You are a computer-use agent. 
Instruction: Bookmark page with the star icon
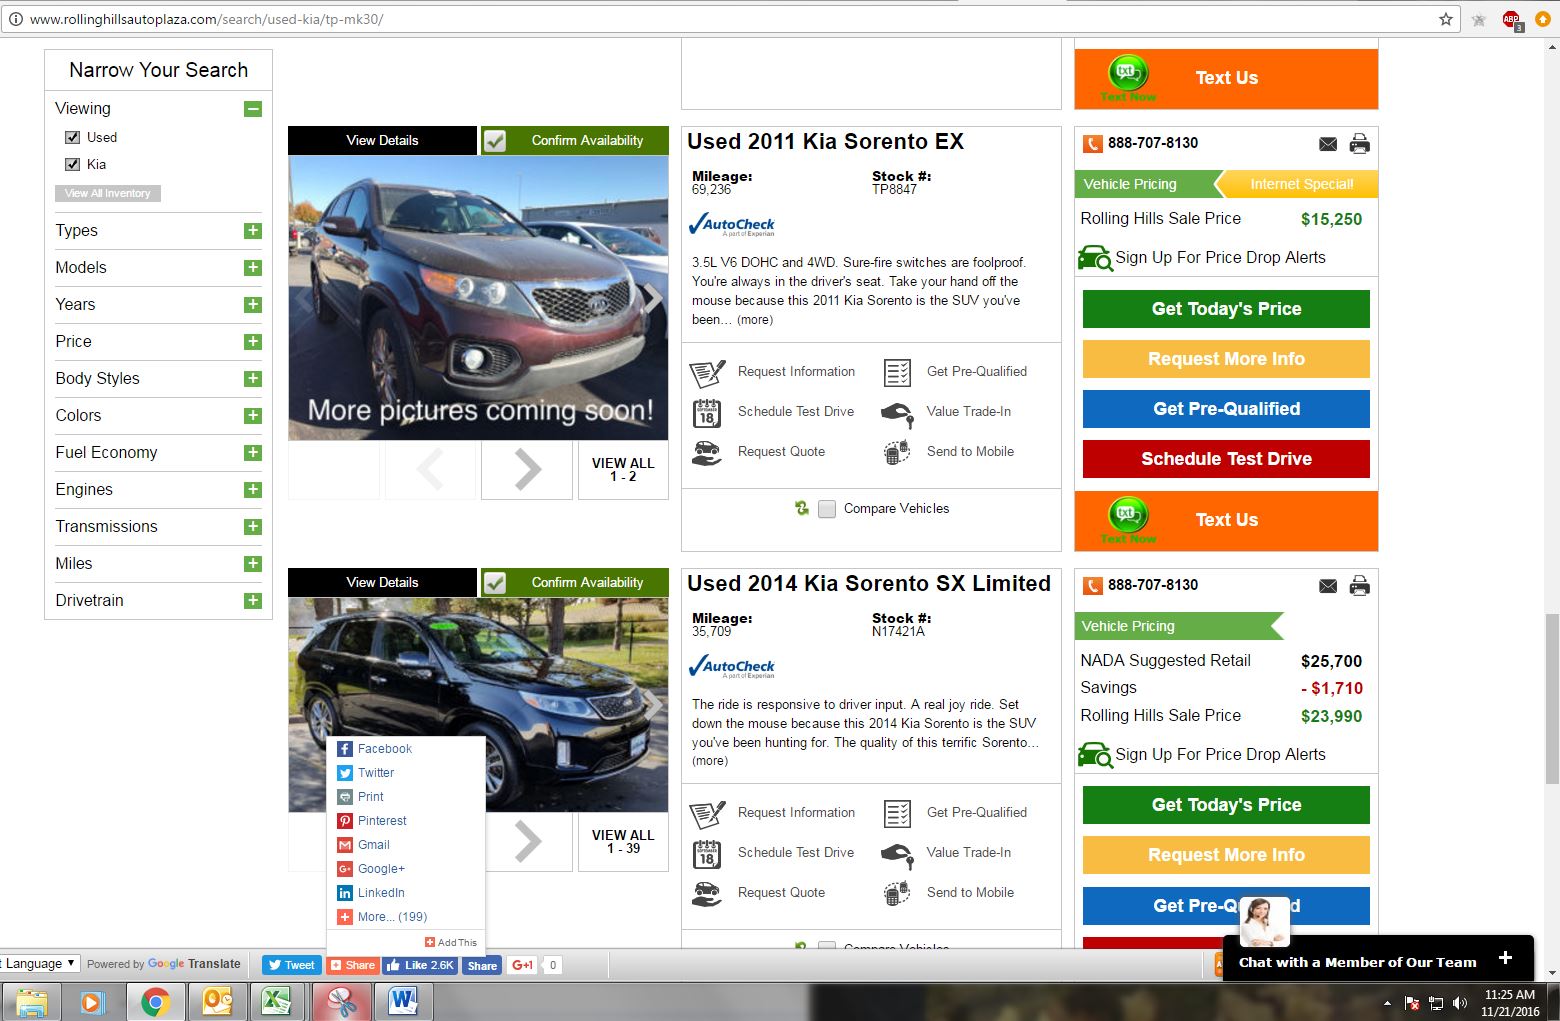point(1445,19)
